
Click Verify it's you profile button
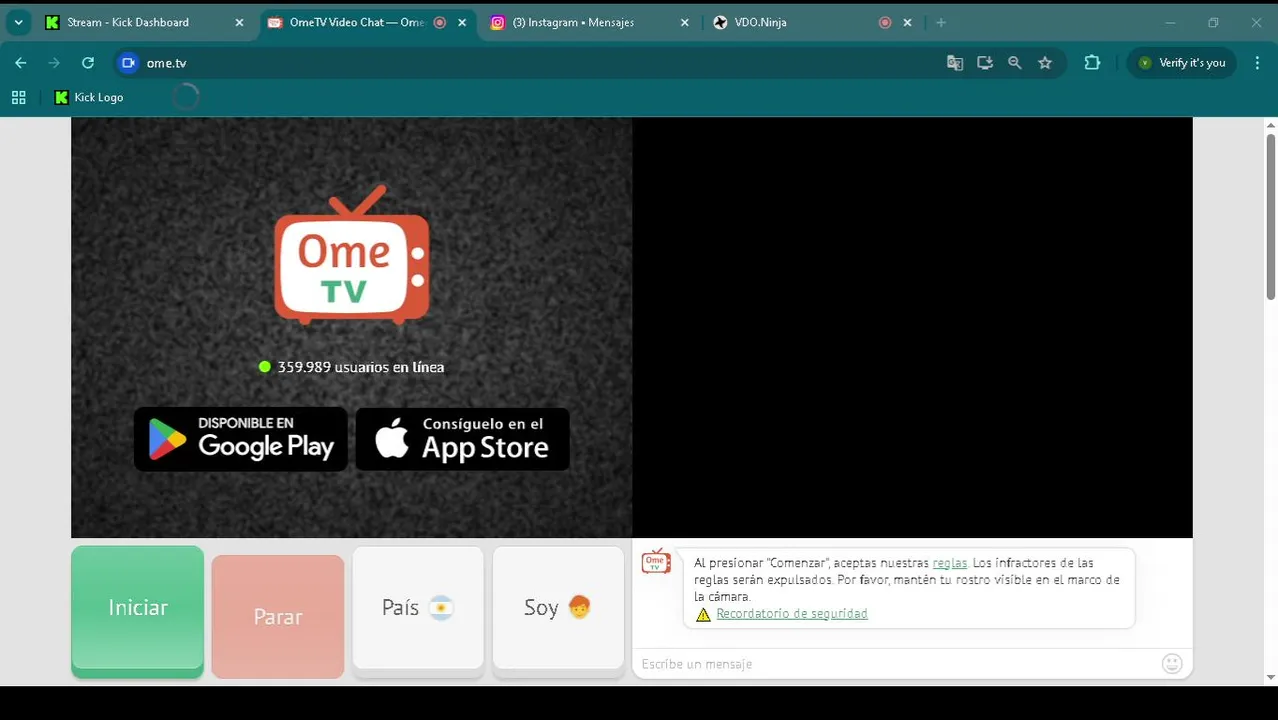1182,62
